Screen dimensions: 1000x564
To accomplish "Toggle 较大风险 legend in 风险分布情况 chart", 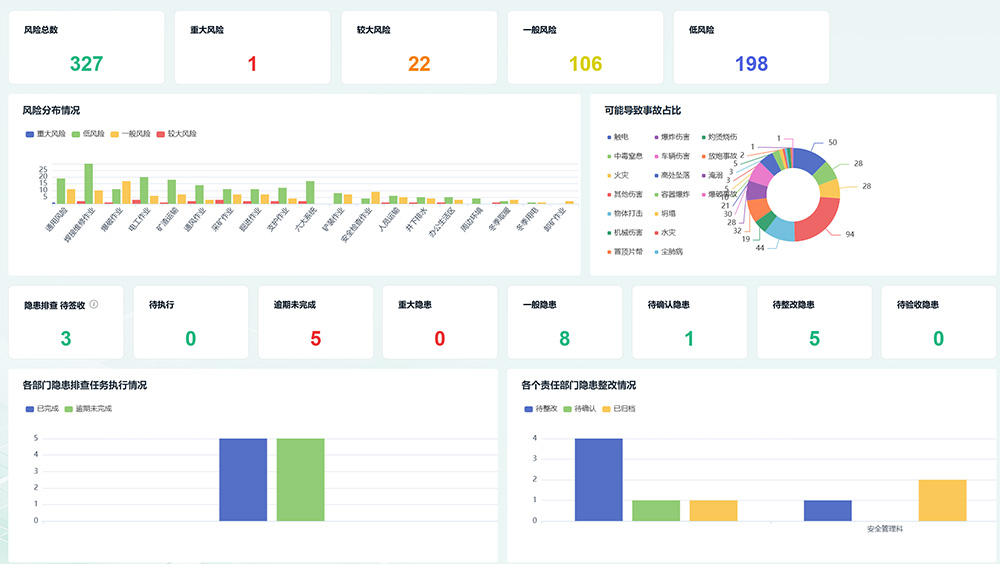I will tap(177, 134).
